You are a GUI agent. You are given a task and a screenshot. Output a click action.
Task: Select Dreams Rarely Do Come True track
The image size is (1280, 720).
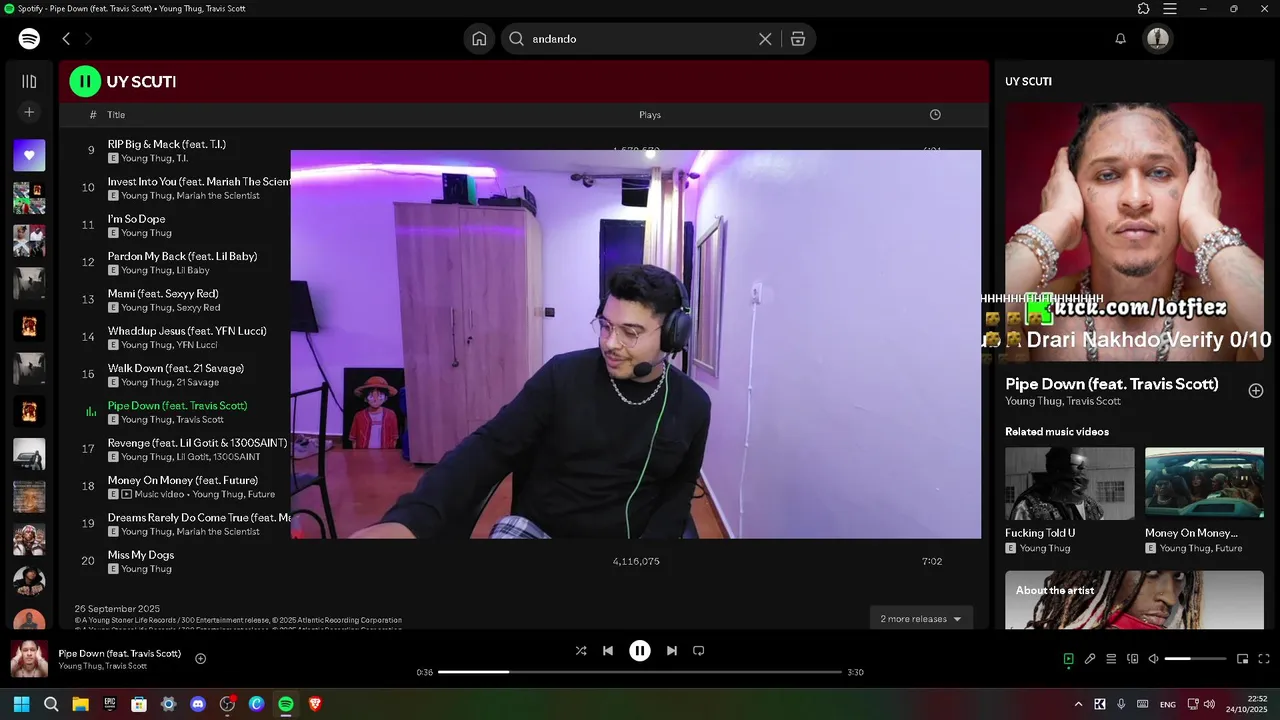[x=199, y=518]
